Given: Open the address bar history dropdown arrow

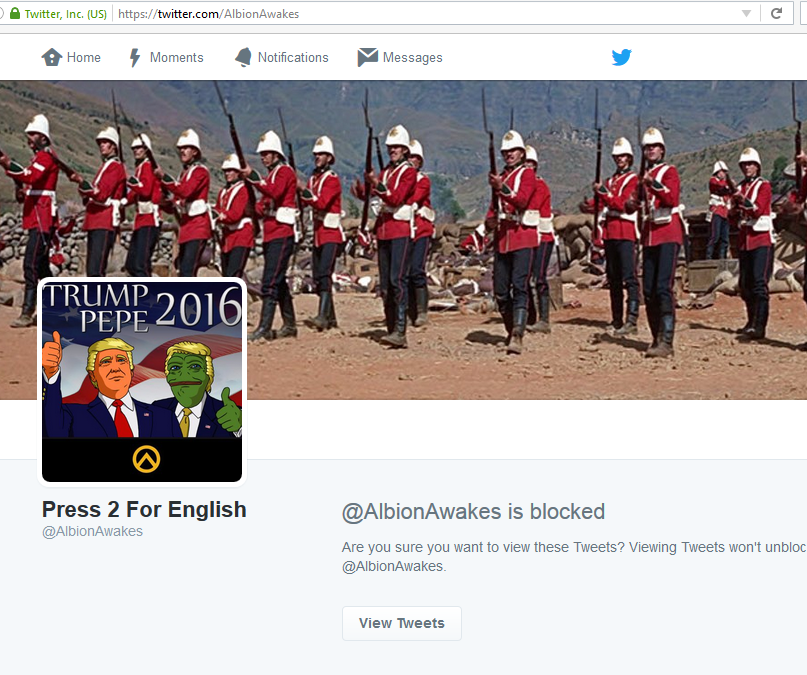Looking at the screenshot, I should tap(746, 14).
